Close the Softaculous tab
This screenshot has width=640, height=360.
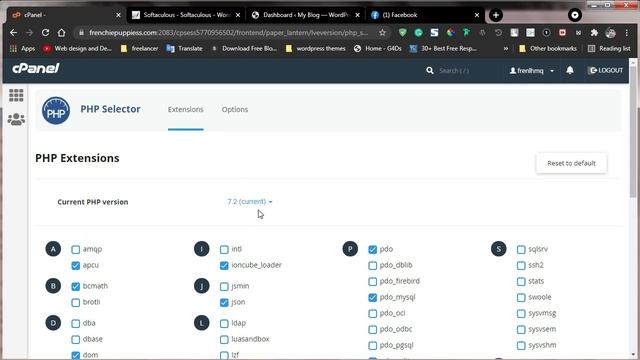(x=238, y=15)
